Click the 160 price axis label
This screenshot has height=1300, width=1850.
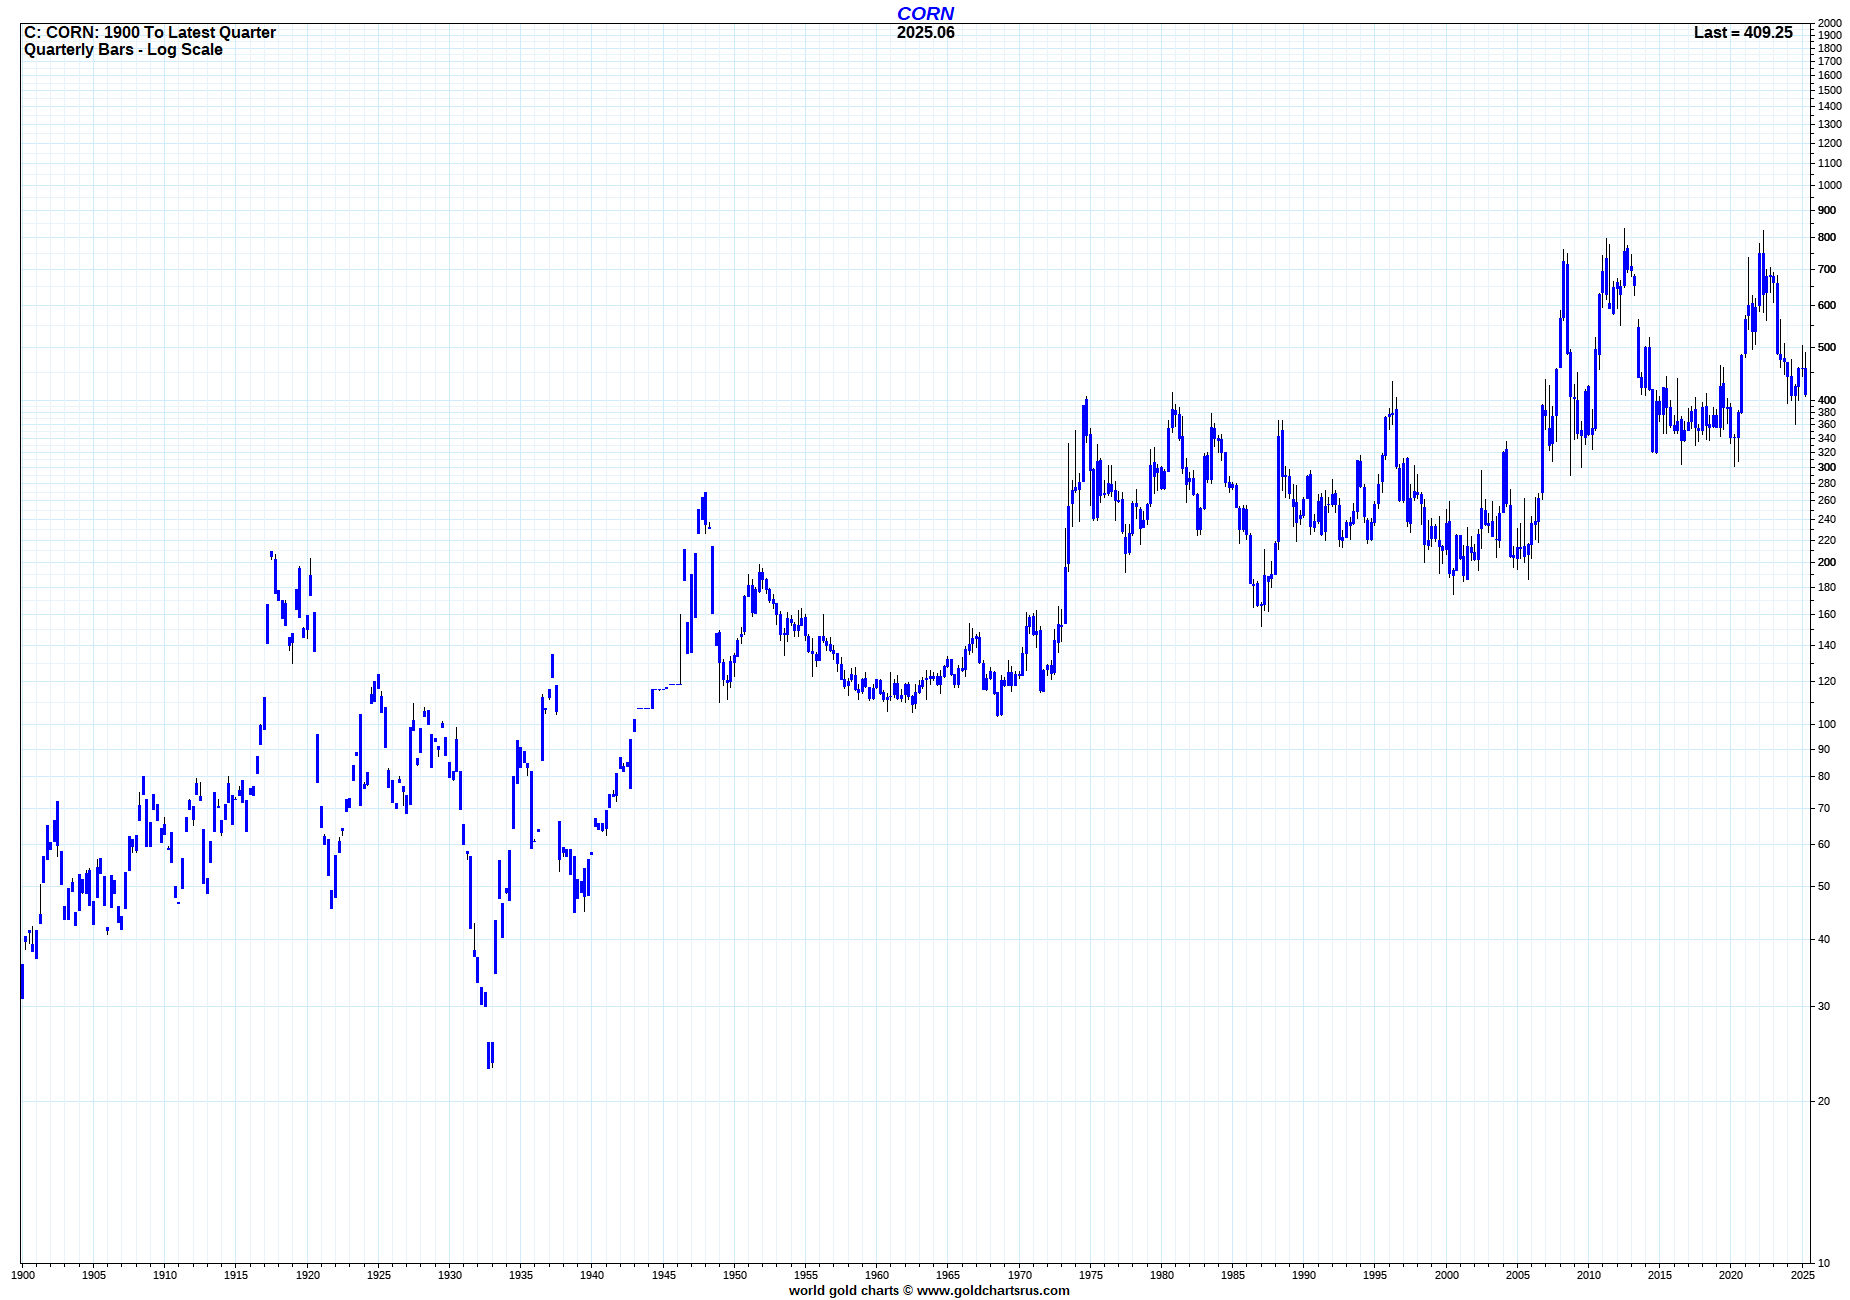point(1827,614)
